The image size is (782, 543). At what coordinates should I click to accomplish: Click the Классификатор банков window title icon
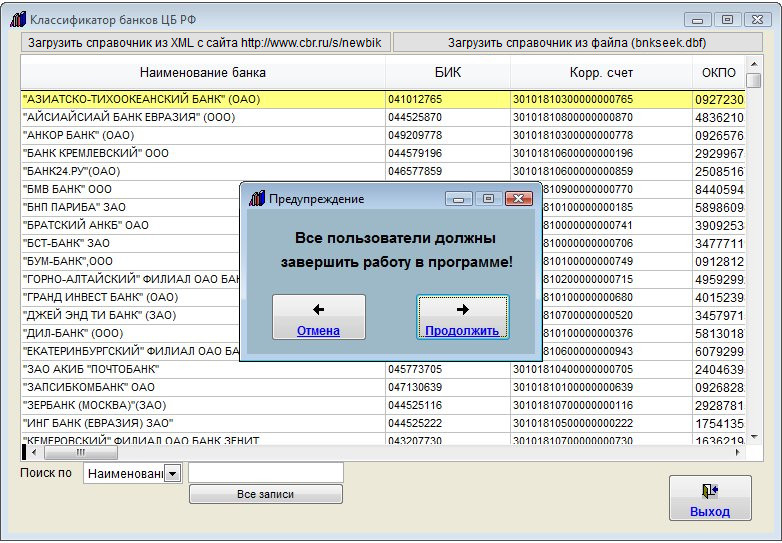[17, 20]
